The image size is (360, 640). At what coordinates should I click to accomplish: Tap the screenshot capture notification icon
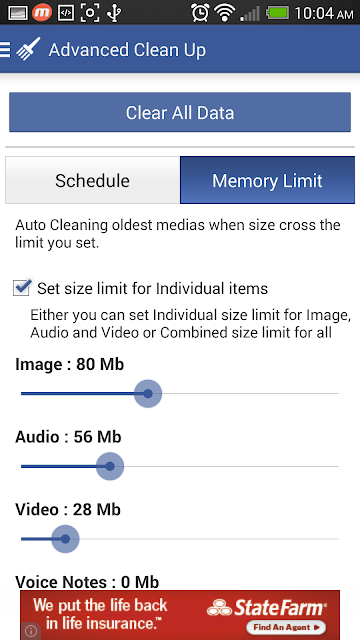pyautogui.click(x=90, y=13)
